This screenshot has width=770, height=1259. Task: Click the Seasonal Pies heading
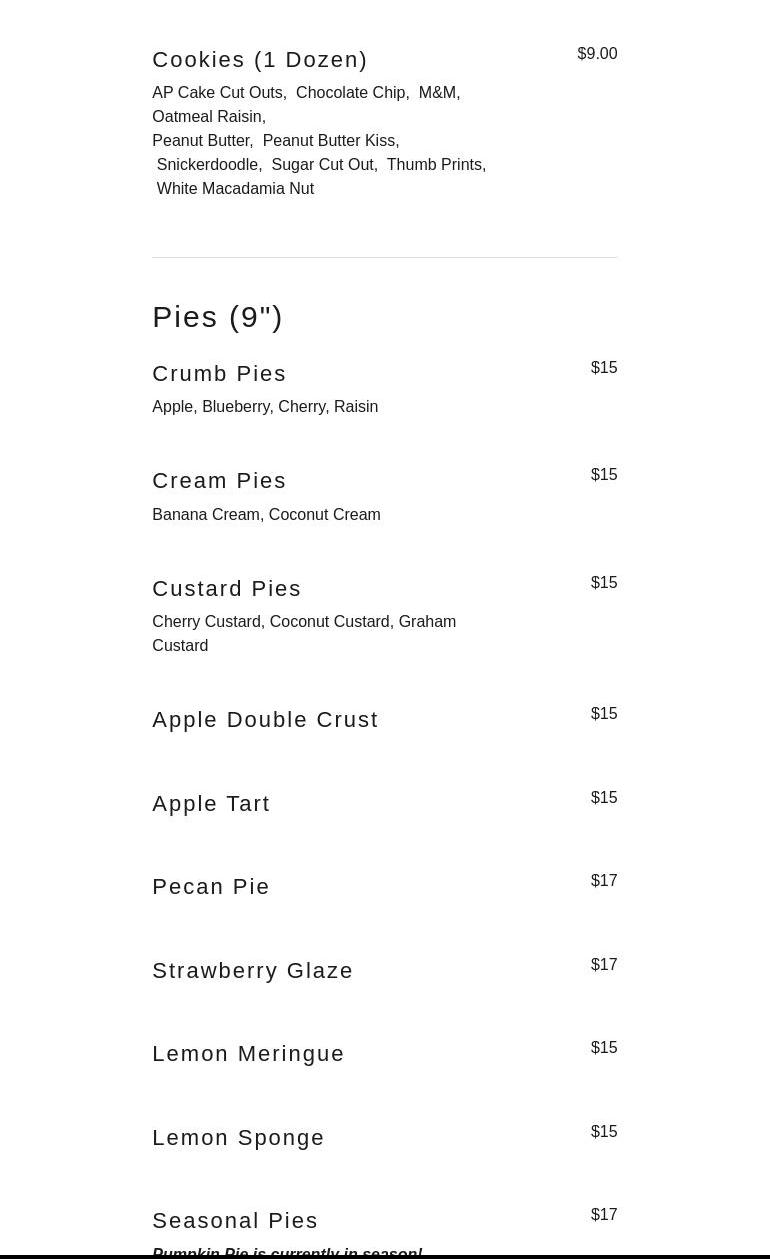tap(235, 1221)
